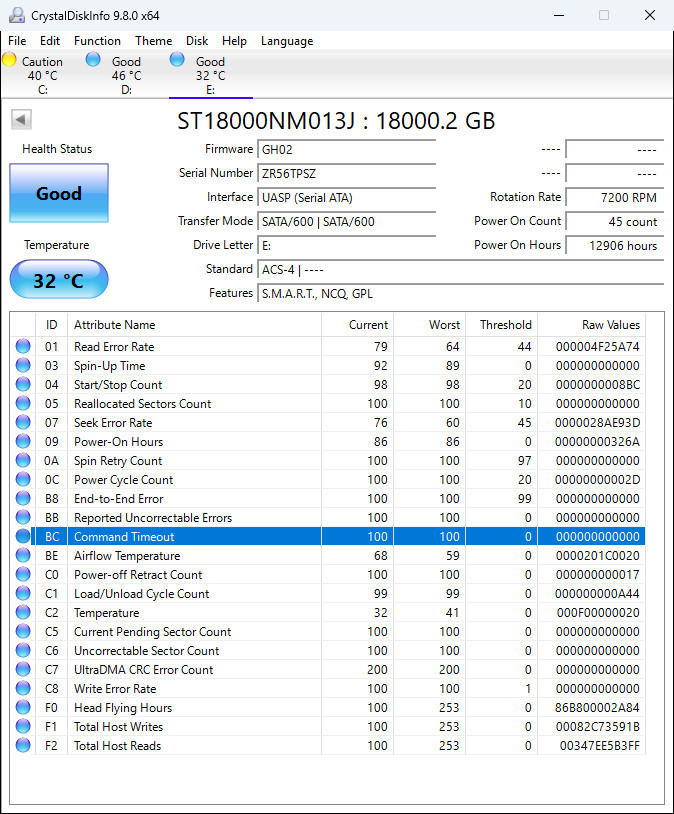Image resolution: width=674 pixels, height=814 pixels.
Task: Click status orb of Command Timeout row
Action: coord(23,536)
